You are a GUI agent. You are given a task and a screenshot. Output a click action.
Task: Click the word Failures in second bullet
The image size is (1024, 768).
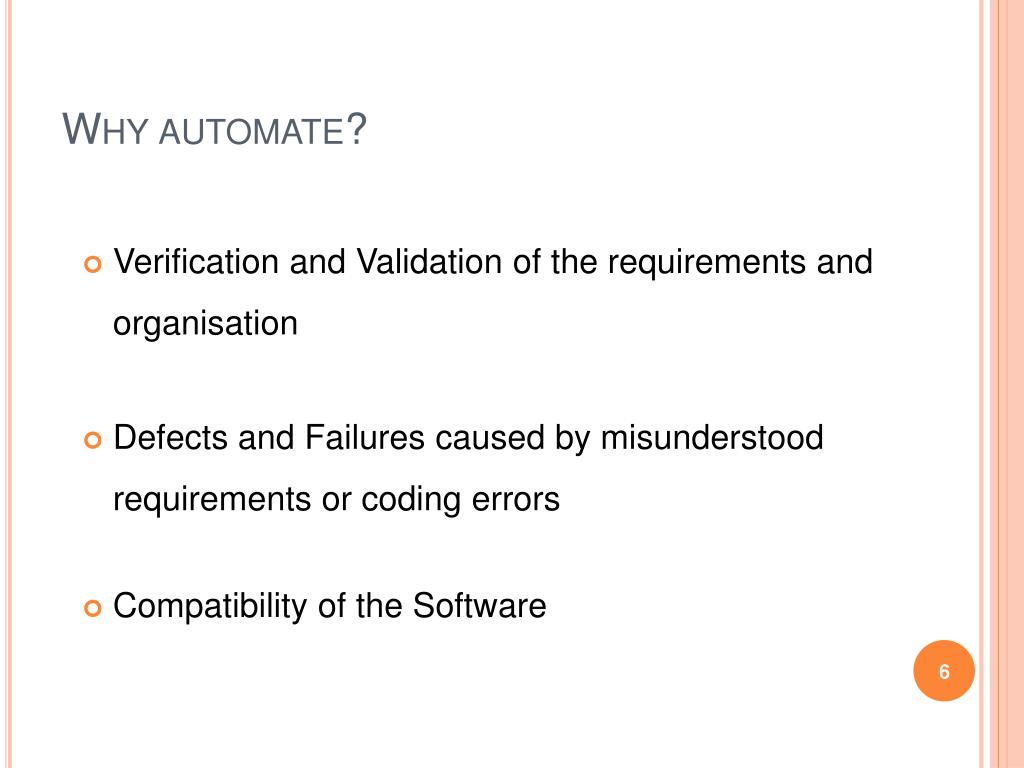[x=364, y=437]
